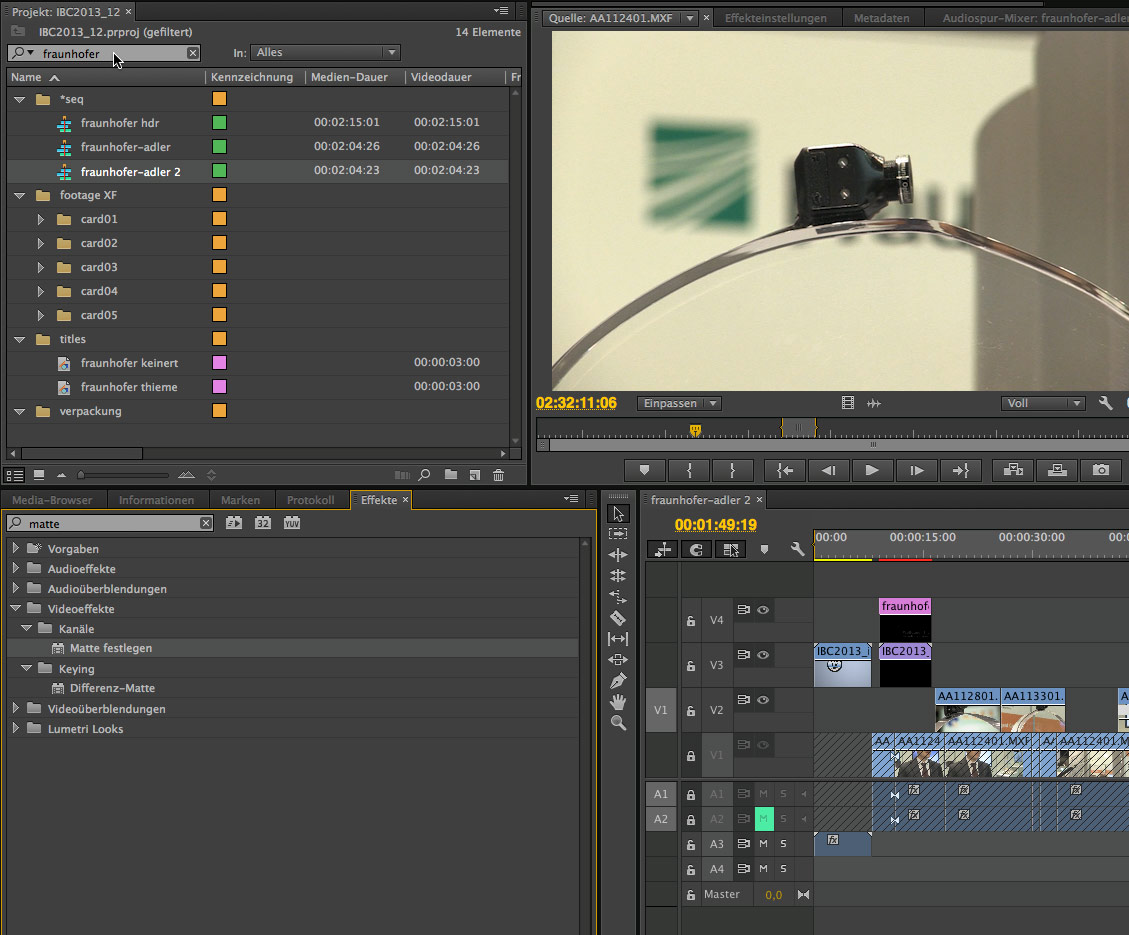Click the Insert button in source monitor
The width and height of the screenshot is (1129, 935).
(1013, 470)
